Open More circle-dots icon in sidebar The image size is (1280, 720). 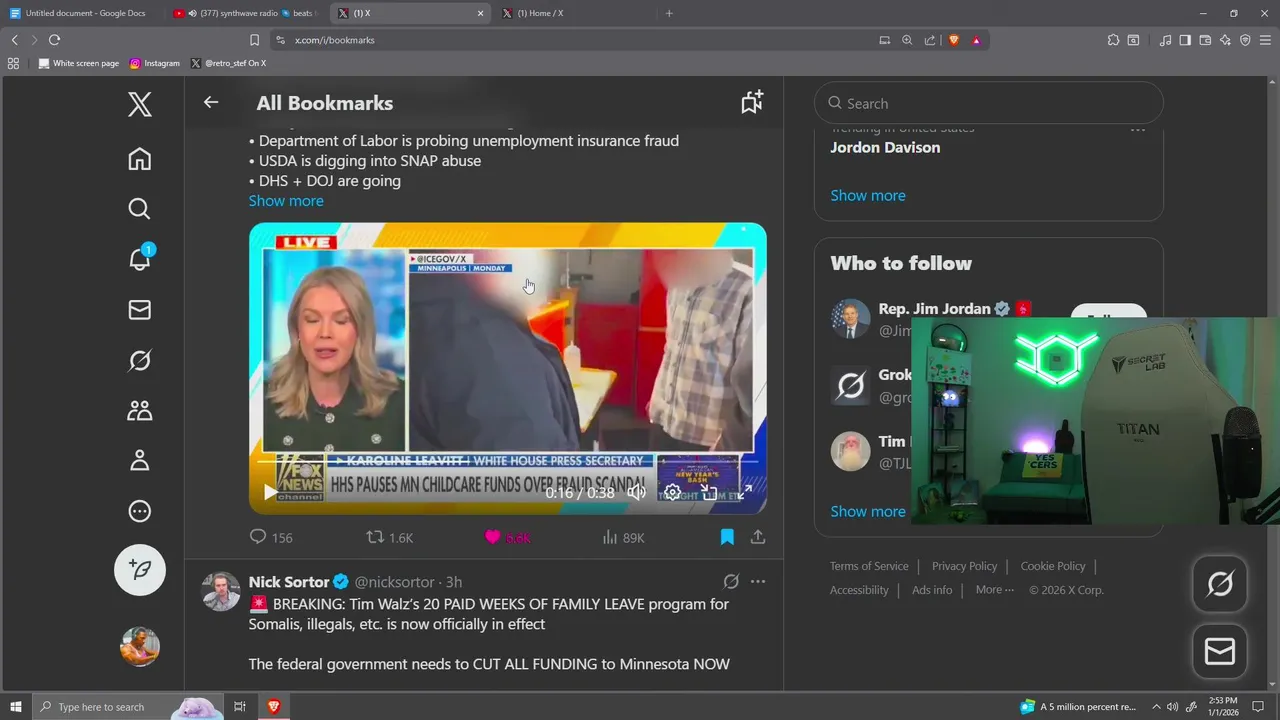point(140,511)
